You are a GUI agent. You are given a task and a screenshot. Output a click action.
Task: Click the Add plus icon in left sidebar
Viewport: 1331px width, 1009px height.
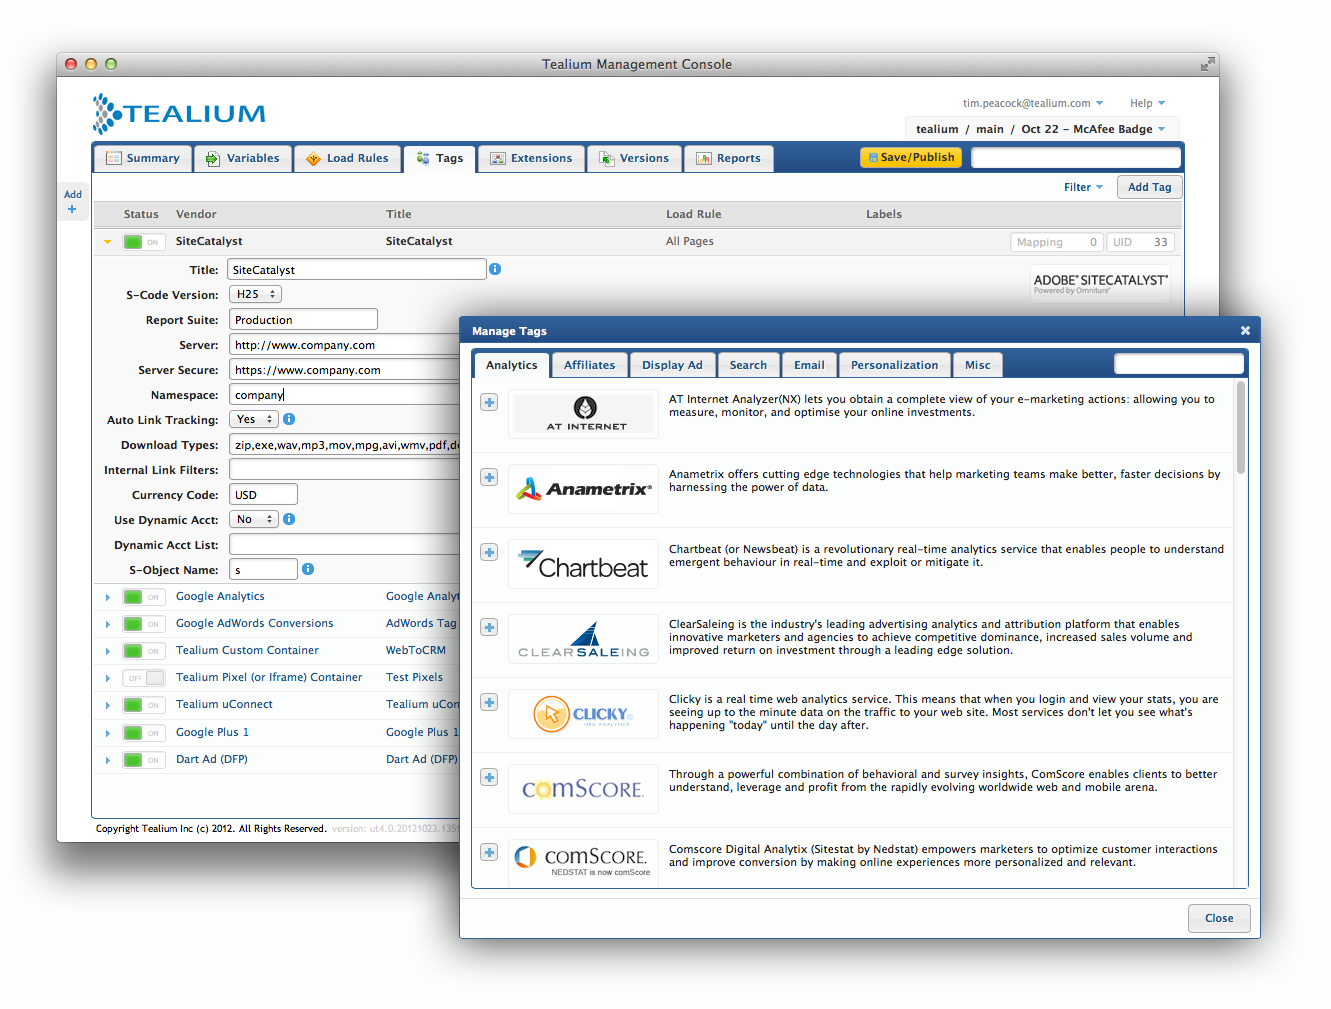coord(72,209)
